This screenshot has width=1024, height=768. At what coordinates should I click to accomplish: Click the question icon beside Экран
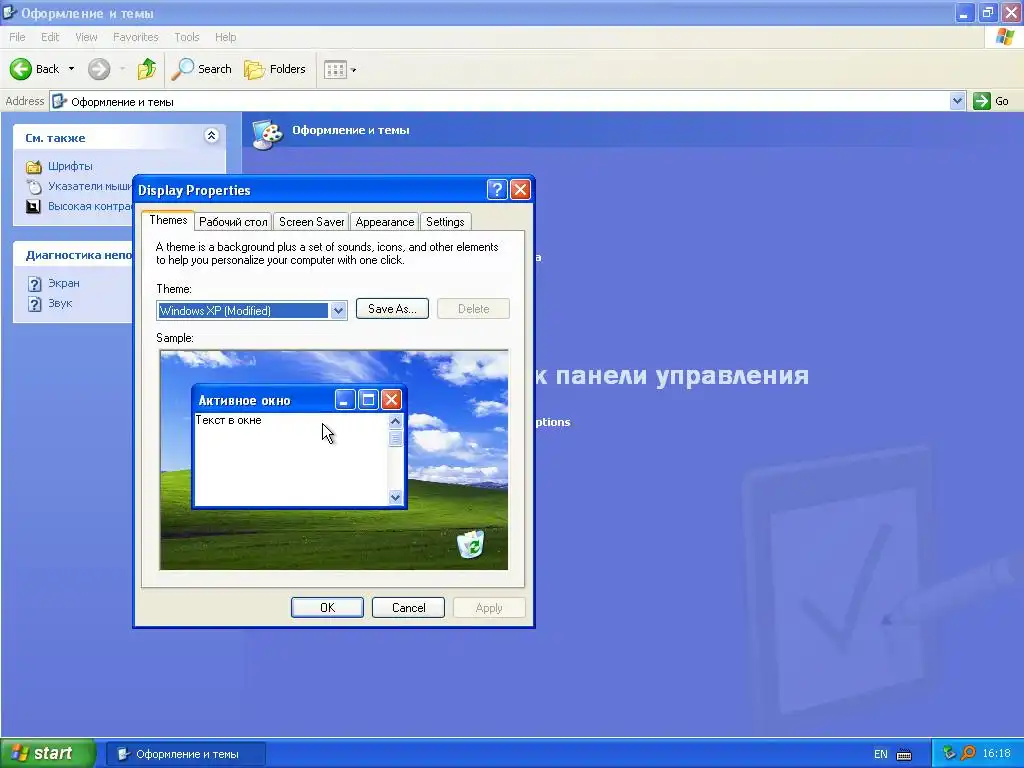35,284
